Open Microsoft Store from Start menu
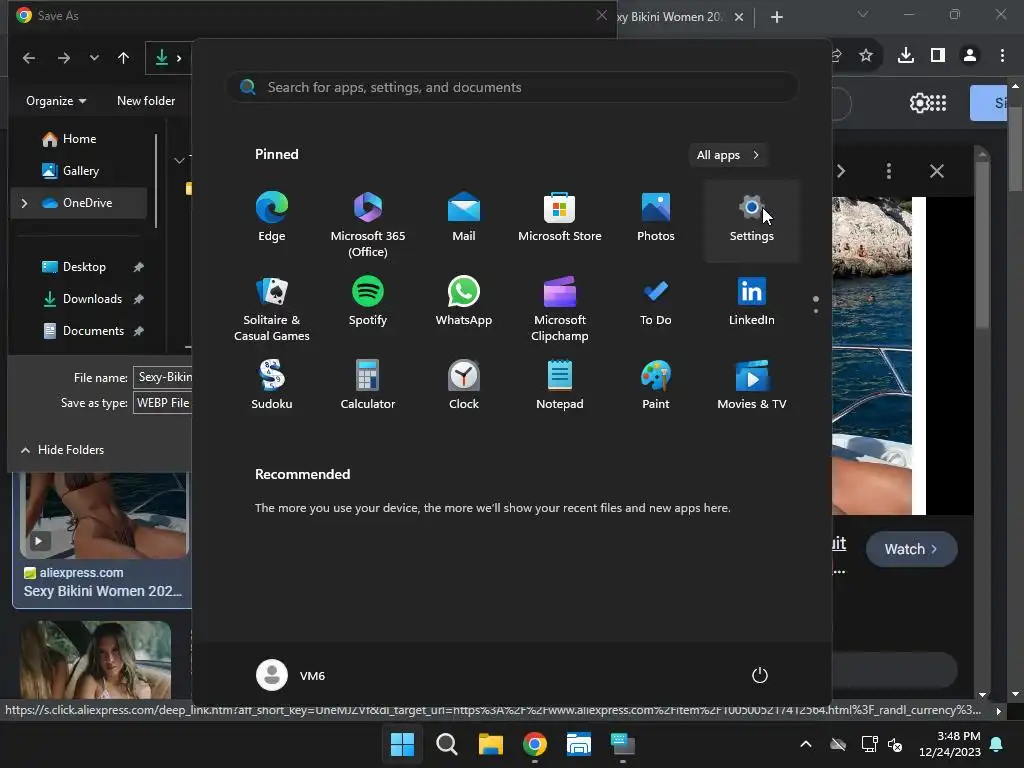This screenshot has width=1024, height=768. 560,217
